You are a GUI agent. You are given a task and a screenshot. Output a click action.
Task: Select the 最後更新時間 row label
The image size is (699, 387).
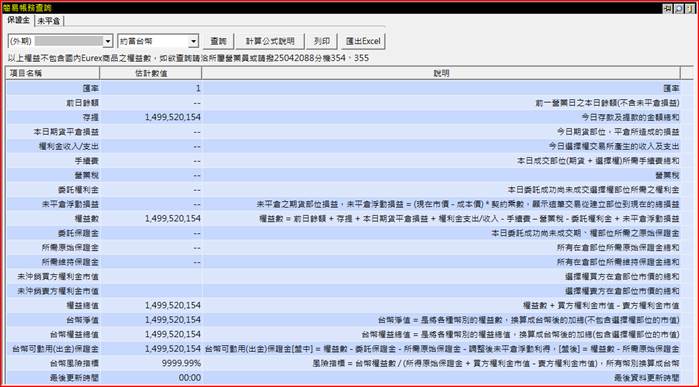tap(75, 378)
